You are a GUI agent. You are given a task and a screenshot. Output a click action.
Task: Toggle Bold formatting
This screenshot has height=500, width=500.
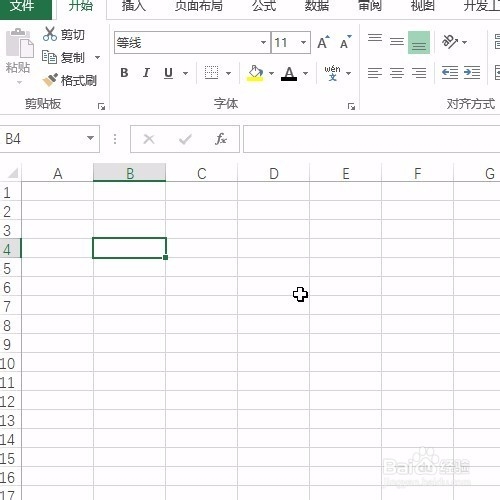point(124,73)
